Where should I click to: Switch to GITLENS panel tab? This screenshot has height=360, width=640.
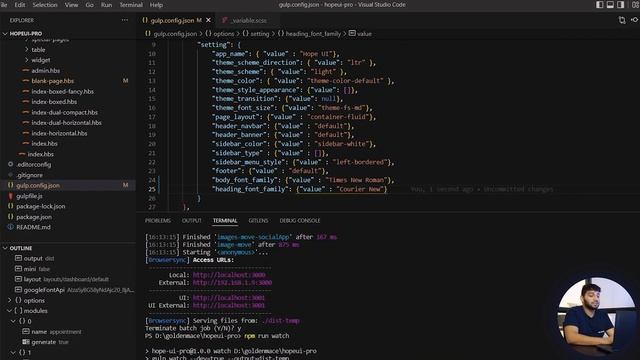click(x=258, y=220)
